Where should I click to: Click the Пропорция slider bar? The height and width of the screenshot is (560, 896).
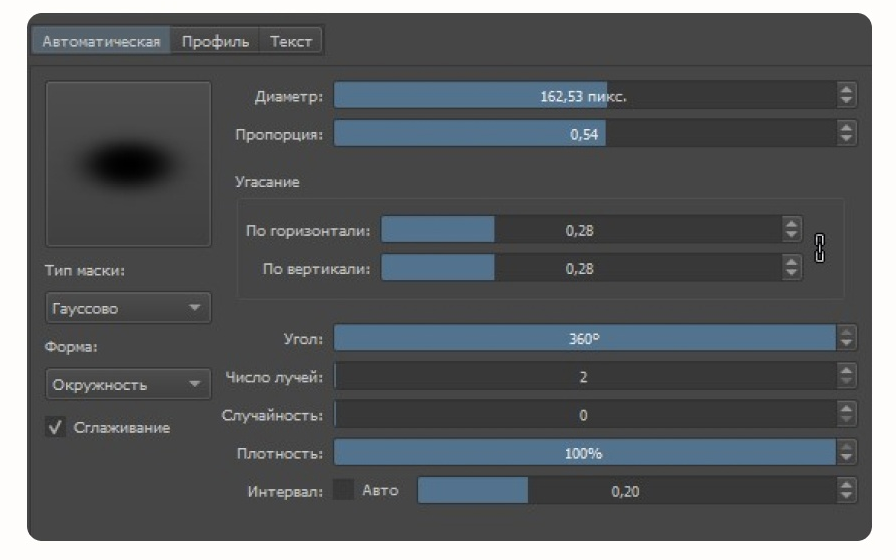coord(585,134)
